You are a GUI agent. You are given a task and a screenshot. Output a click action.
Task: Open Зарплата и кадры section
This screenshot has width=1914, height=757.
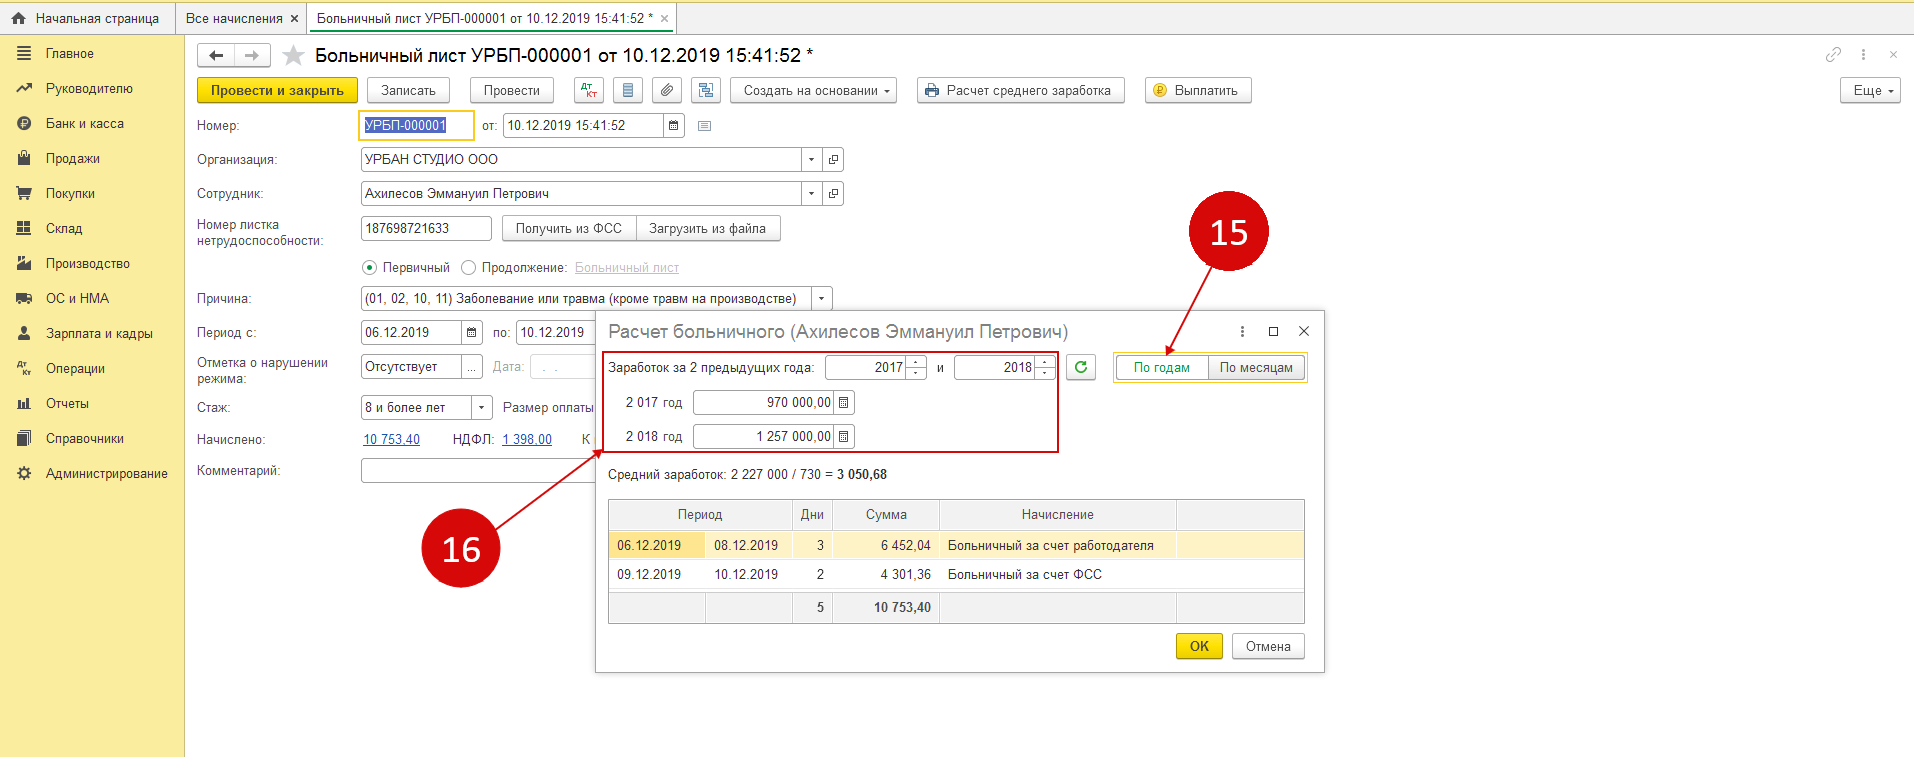coord(99,334)
